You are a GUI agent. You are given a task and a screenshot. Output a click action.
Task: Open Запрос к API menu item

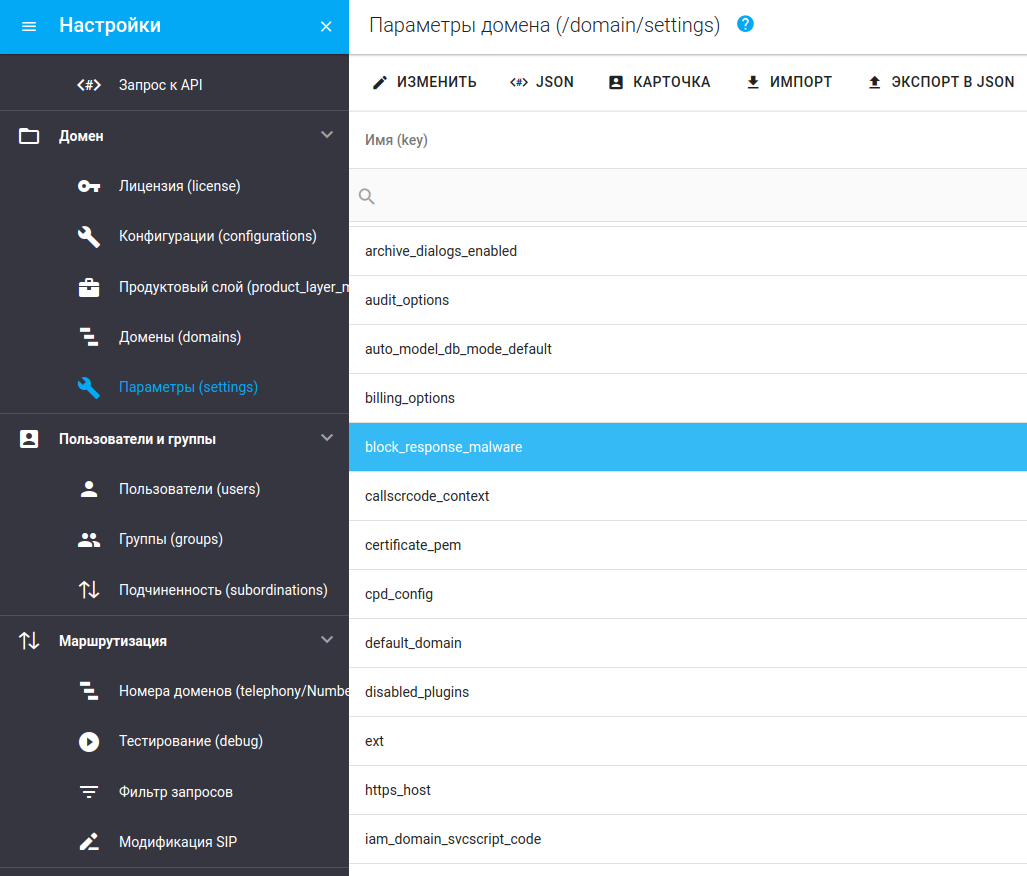[x=160, y=85]
